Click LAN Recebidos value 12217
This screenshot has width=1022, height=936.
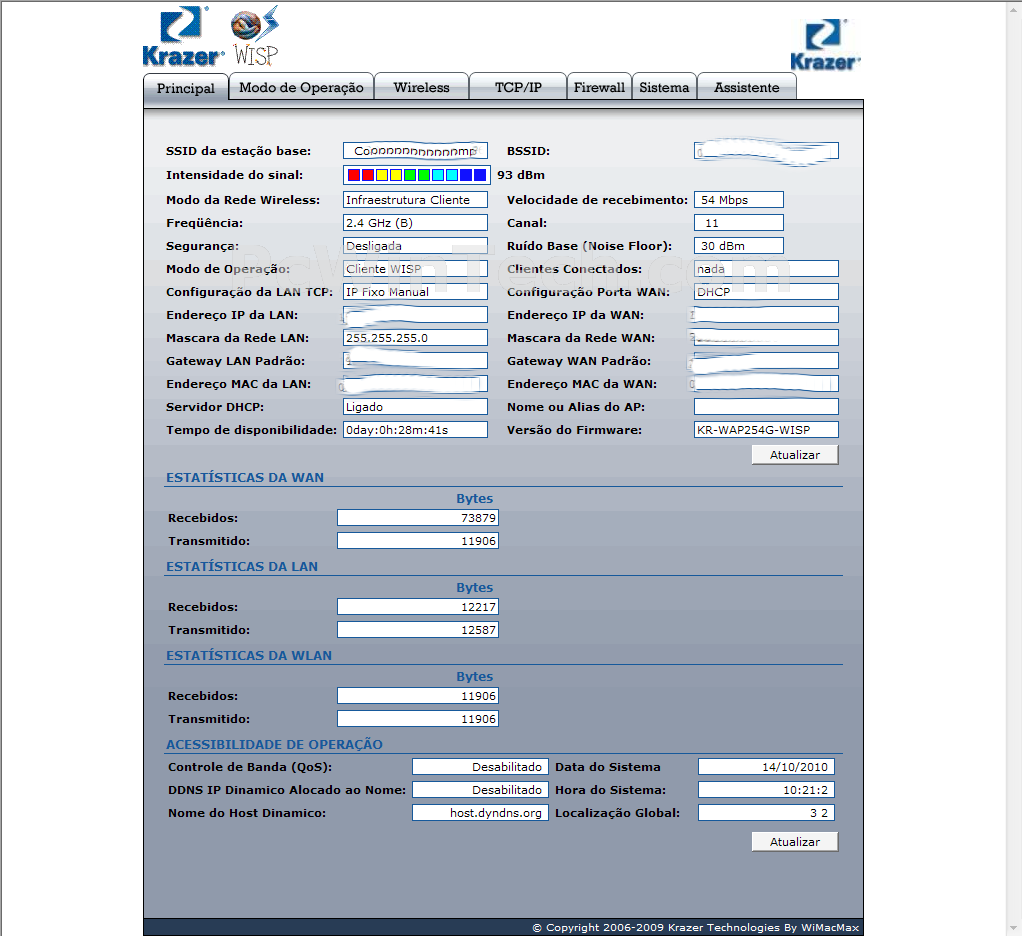tap(418, 607)
